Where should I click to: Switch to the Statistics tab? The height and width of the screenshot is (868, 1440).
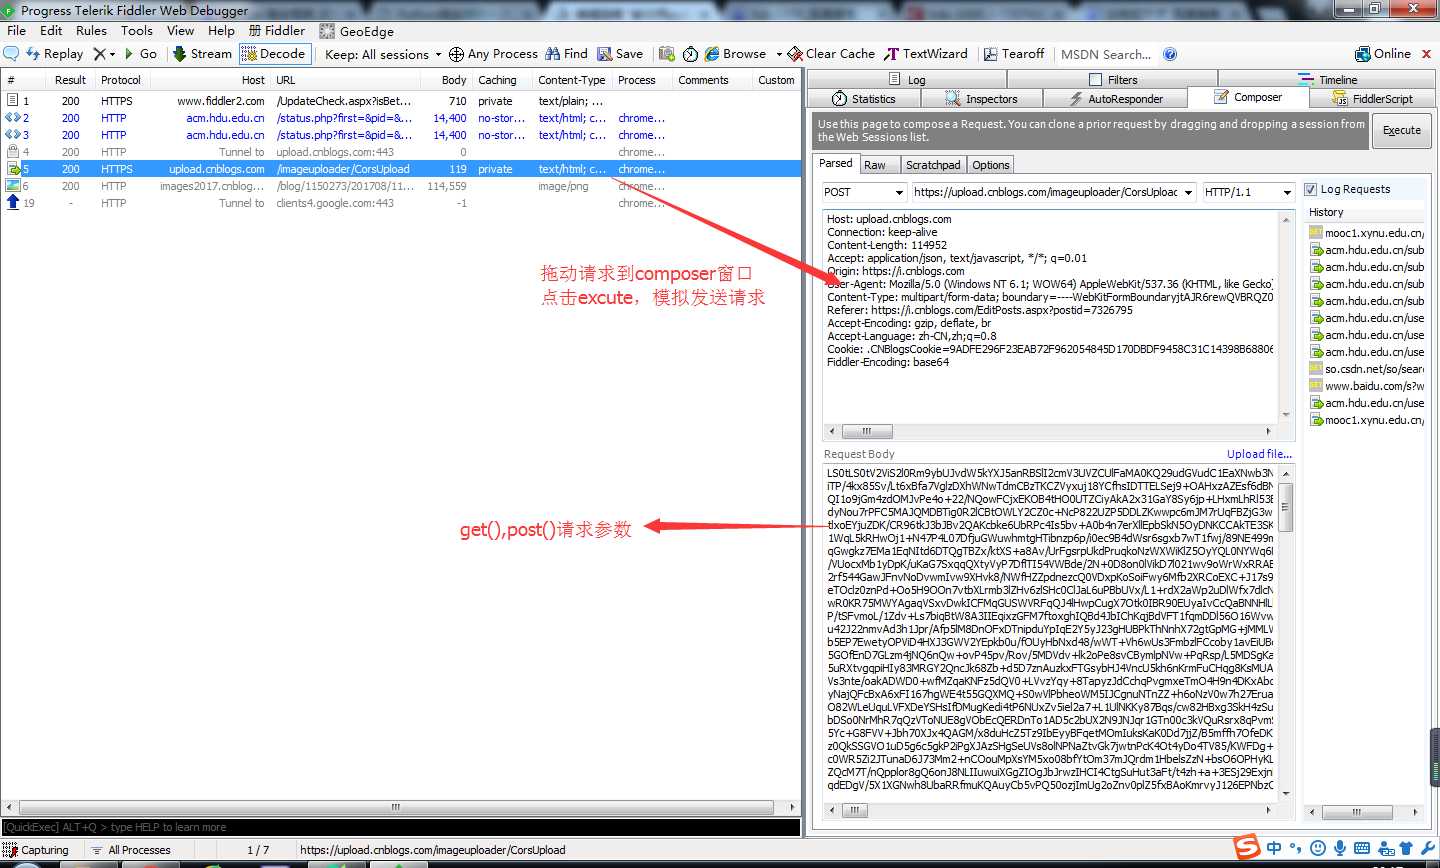(x=864, y=98)
